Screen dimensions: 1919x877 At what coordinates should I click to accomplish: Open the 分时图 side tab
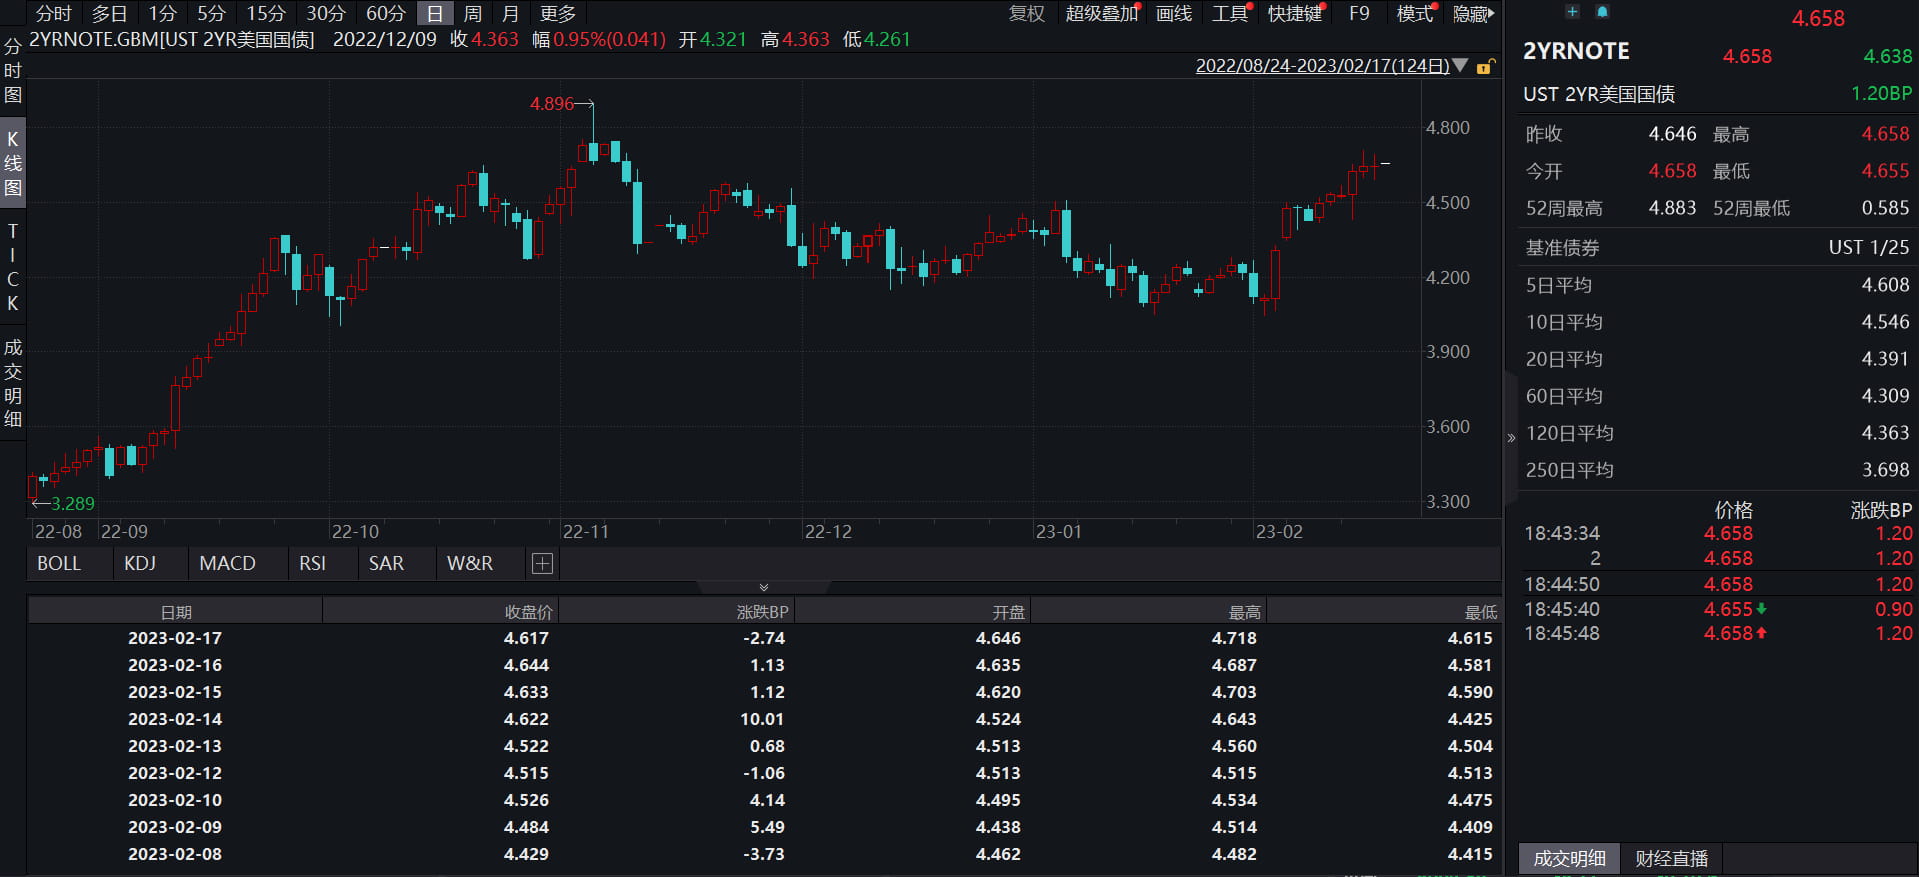point(13,71)
